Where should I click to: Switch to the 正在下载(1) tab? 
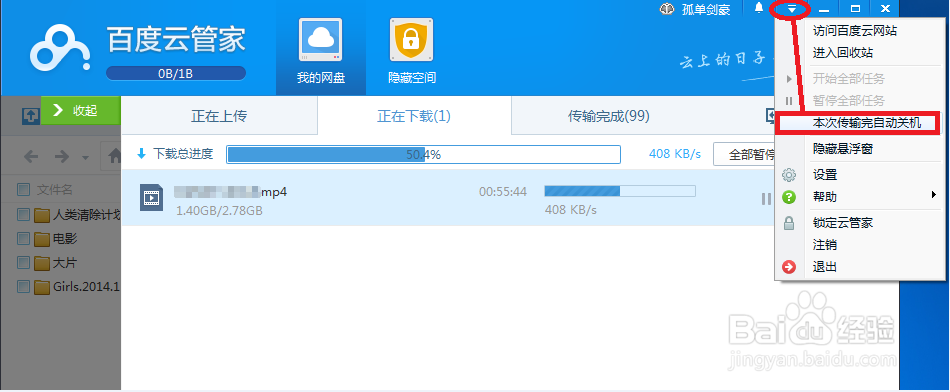pos(414,116)
